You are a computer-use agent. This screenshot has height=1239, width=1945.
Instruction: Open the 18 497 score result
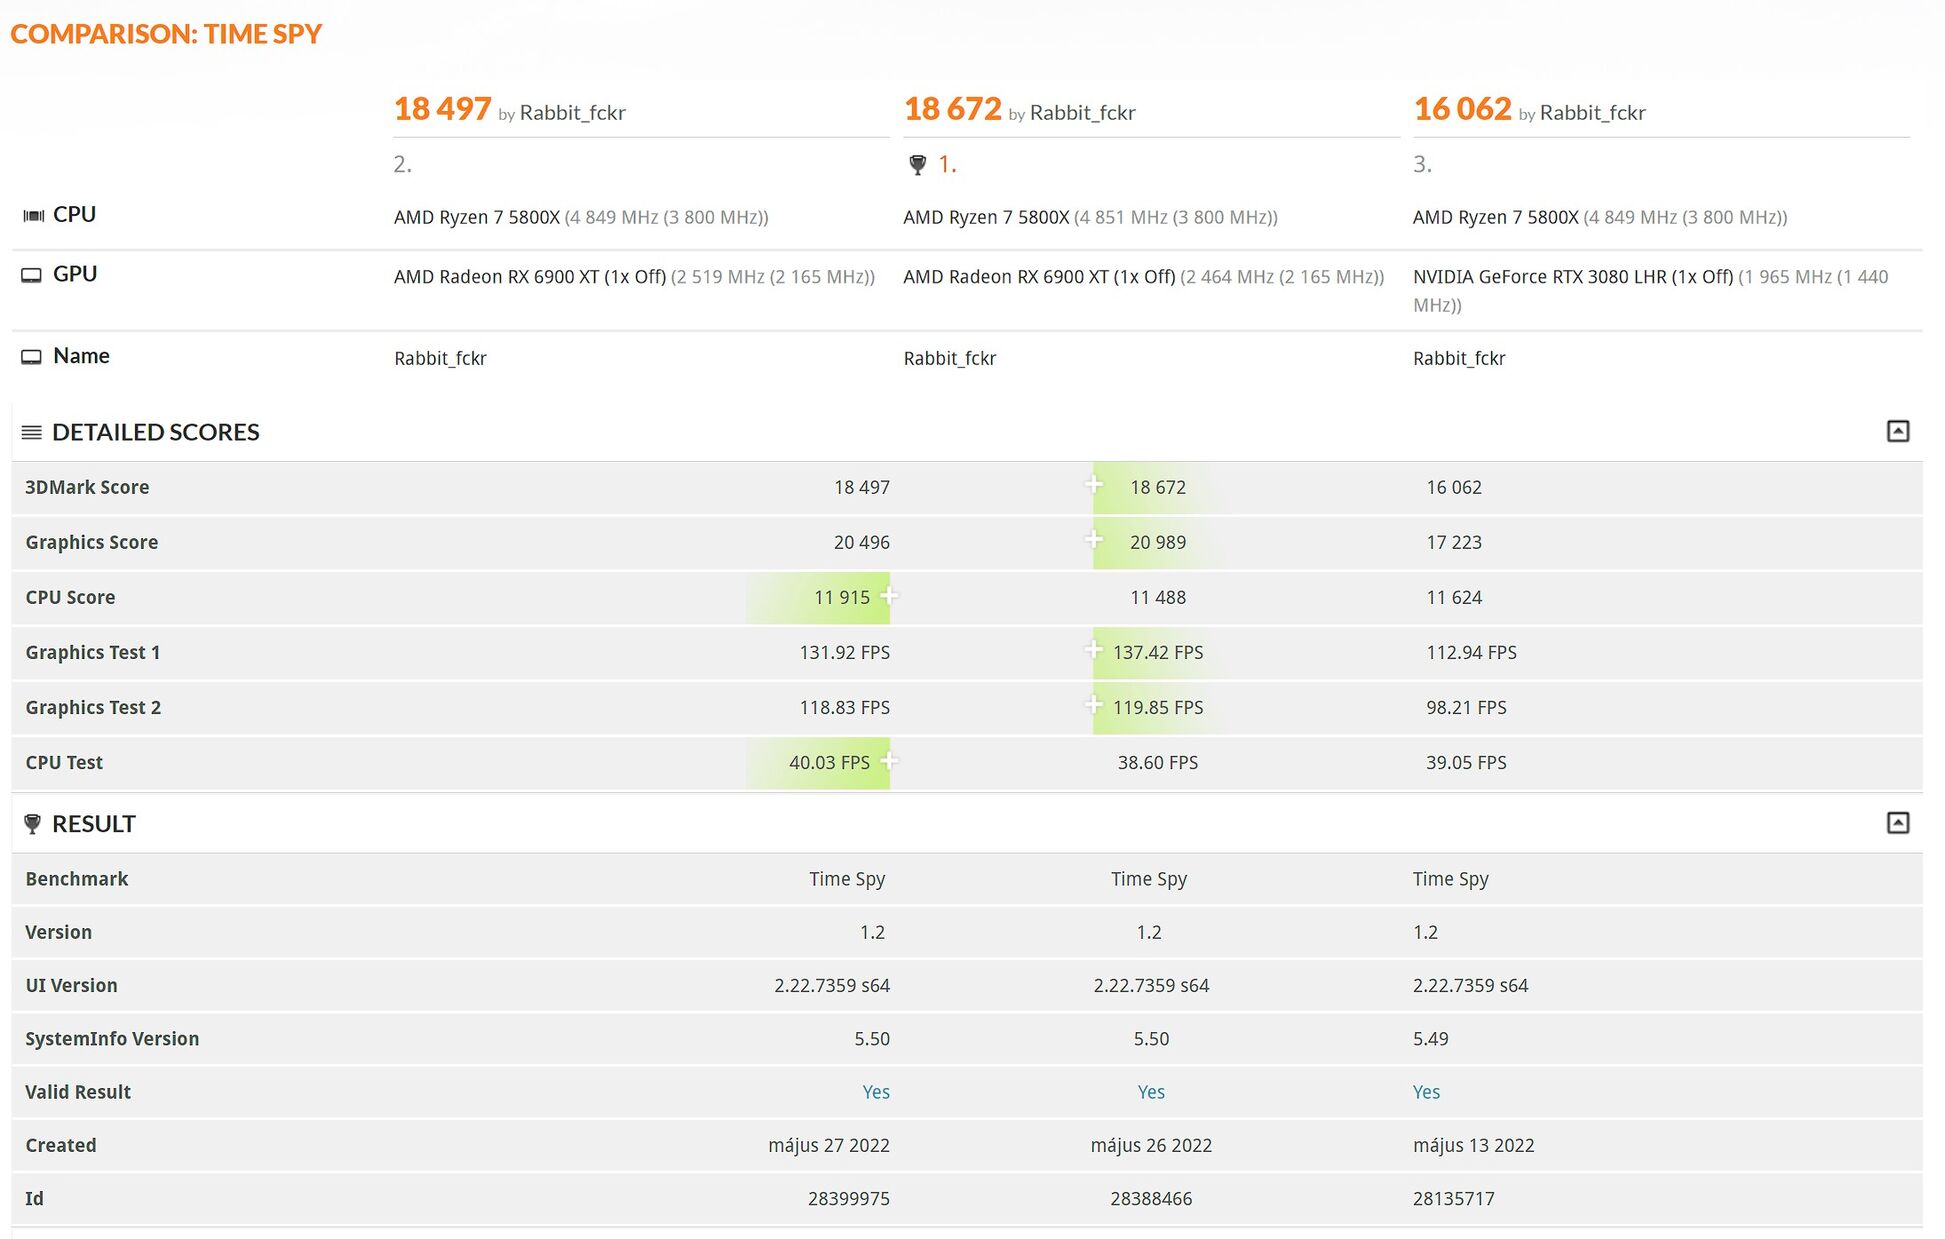[442, 108]
